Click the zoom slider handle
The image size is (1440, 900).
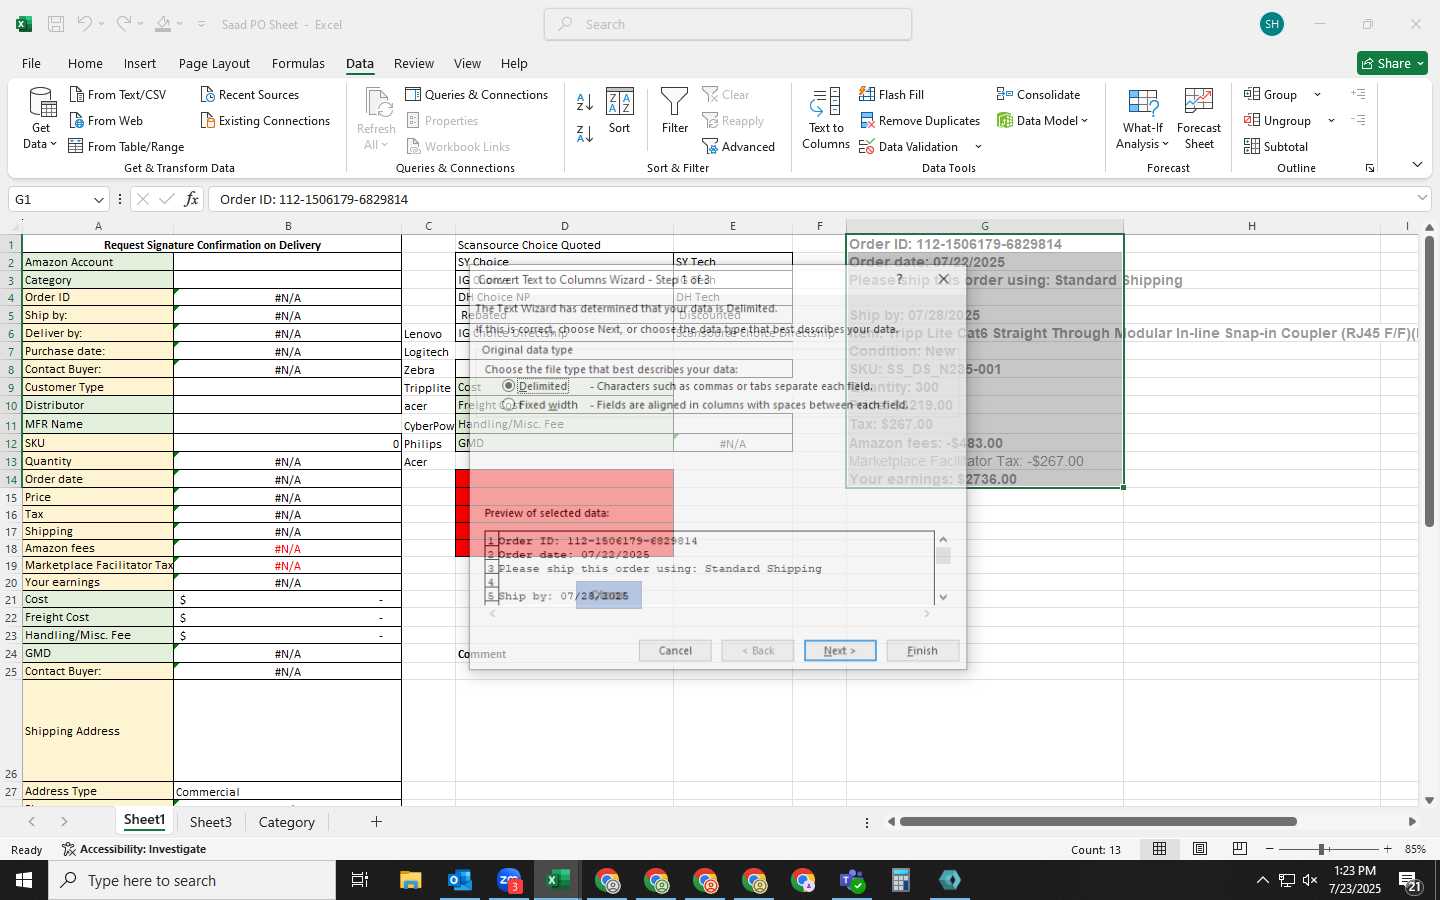1321,849
